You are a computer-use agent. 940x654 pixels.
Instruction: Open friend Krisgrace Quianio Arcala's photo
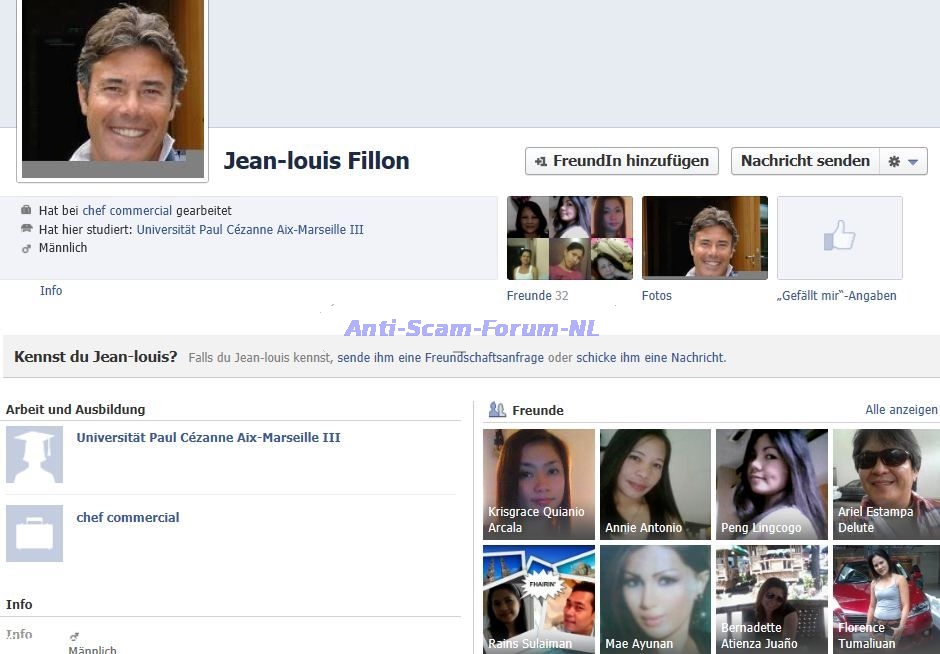(538, 484)
